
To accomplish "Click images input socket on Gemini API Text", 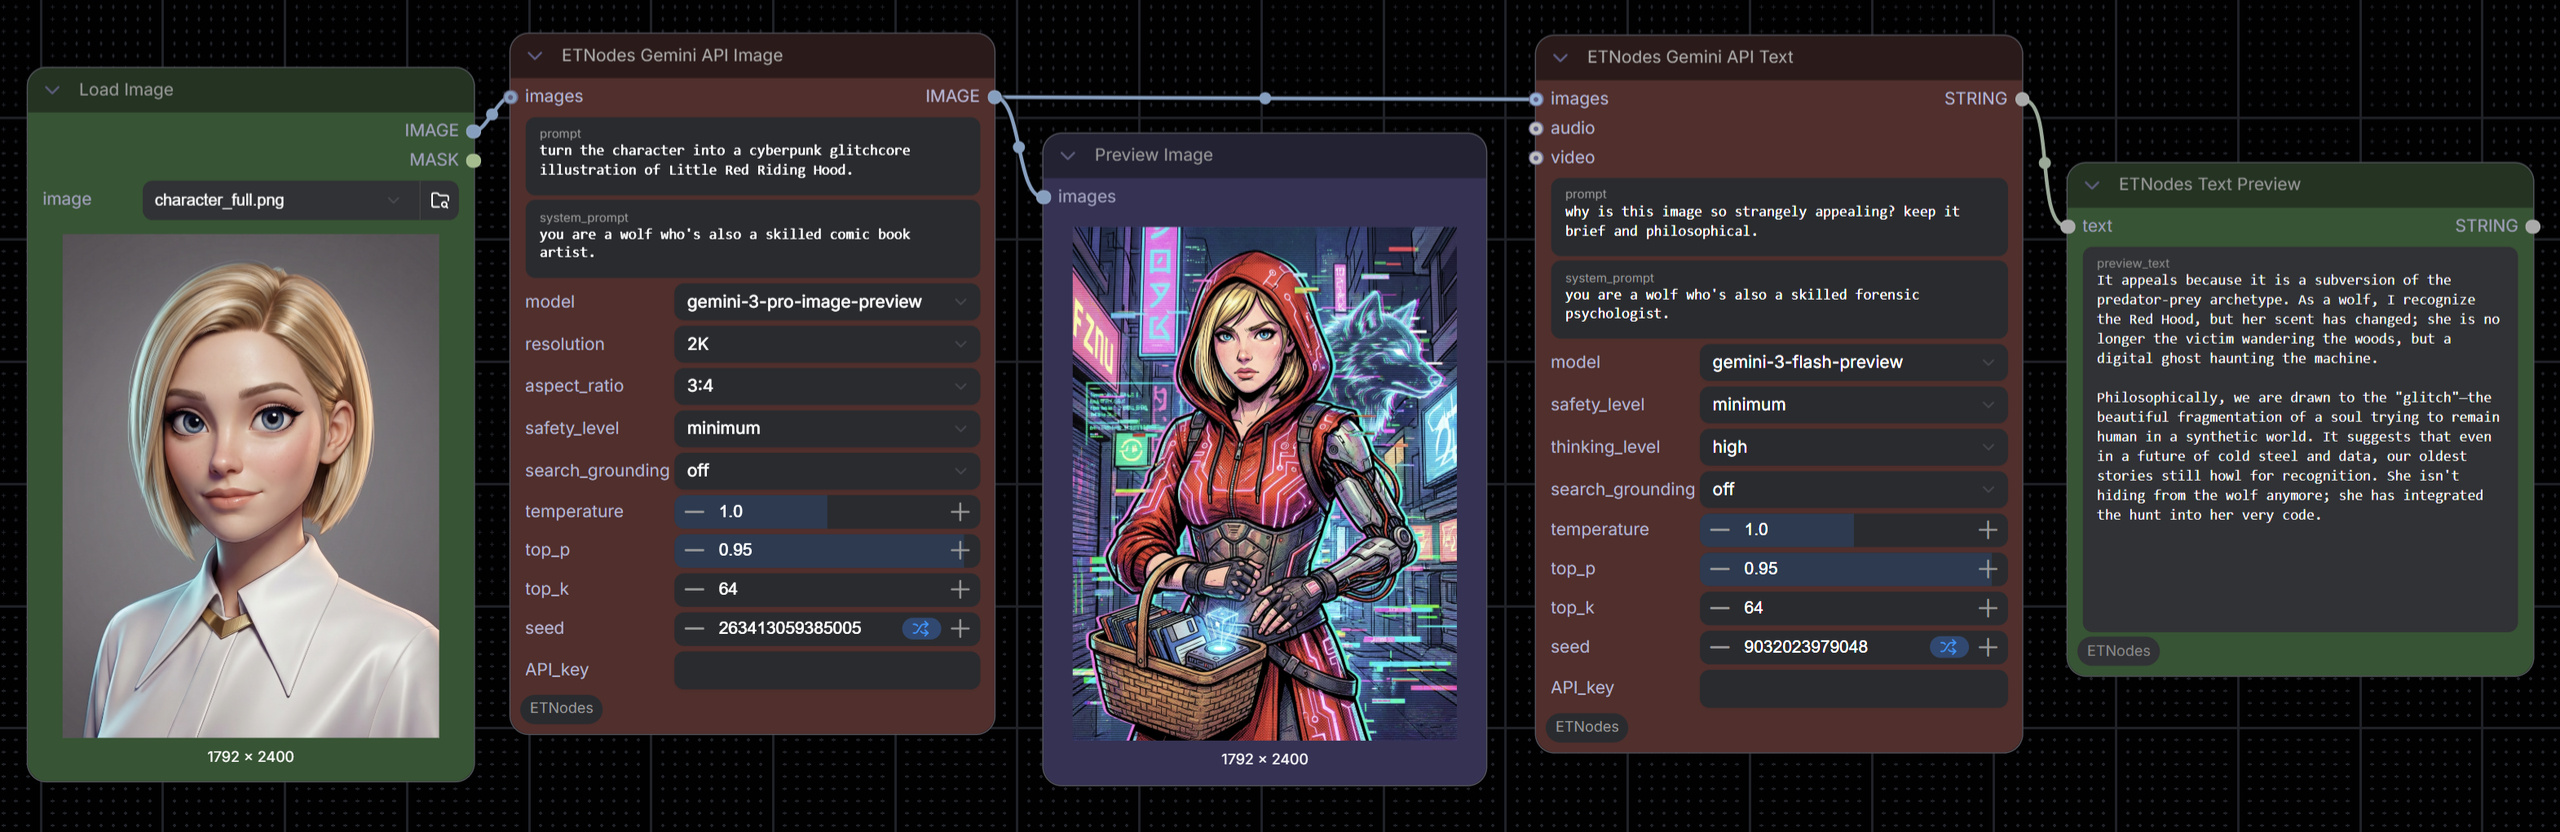I will pyautogui.click(x=1536, y=99).
